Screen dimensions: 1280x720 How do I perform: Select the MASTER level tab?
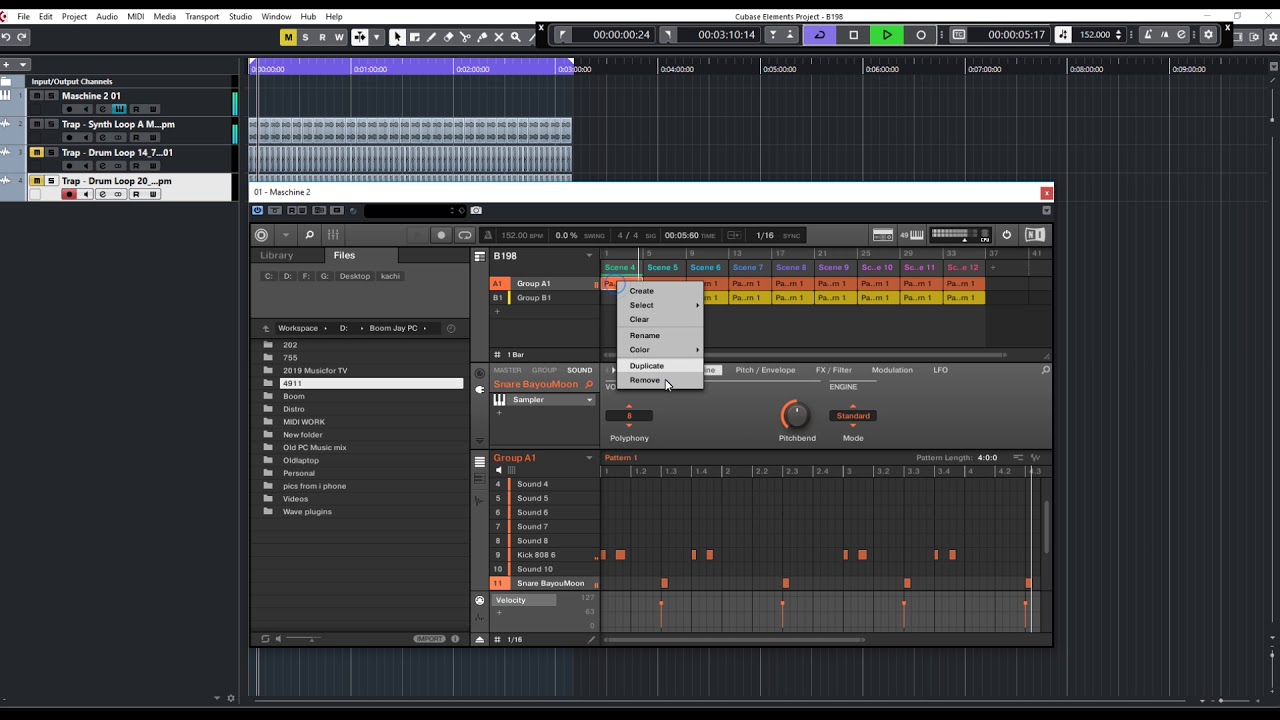[507, 370]
